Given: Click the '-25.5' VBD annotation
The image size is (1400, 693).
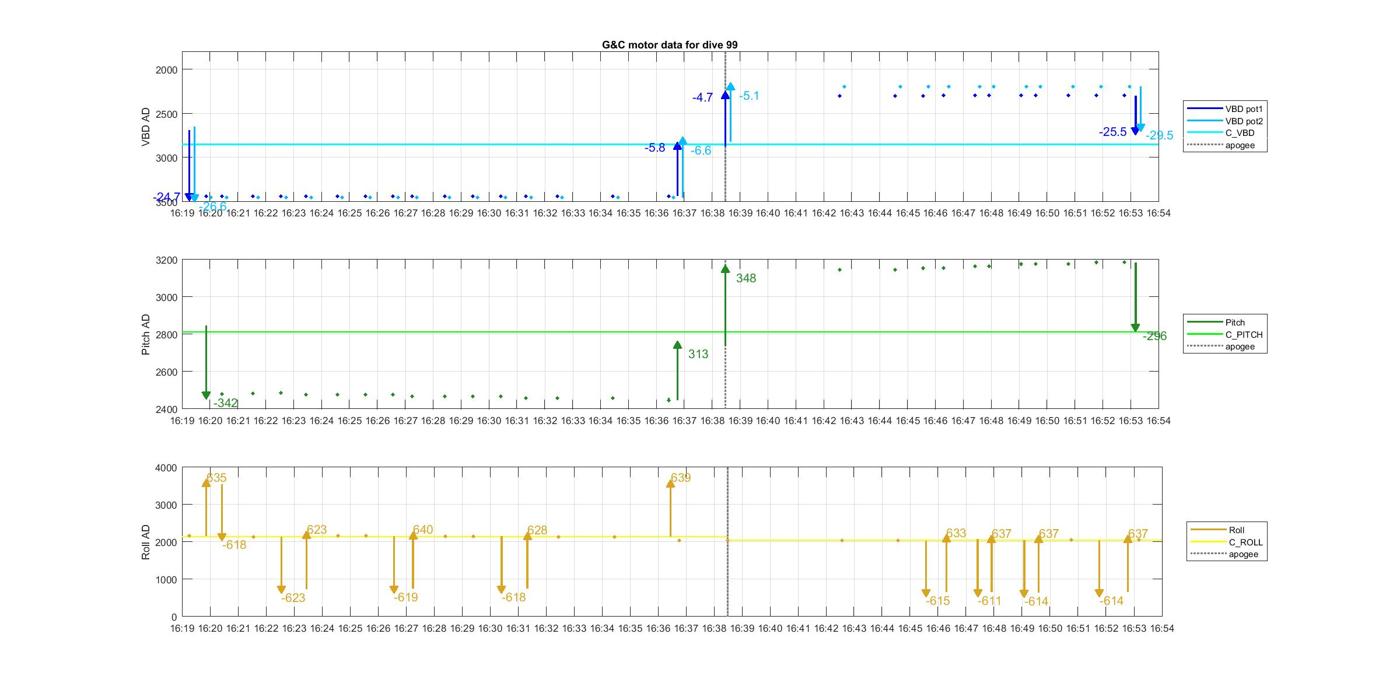Looking at the screenshot, I should click(x=1112, y=132).
